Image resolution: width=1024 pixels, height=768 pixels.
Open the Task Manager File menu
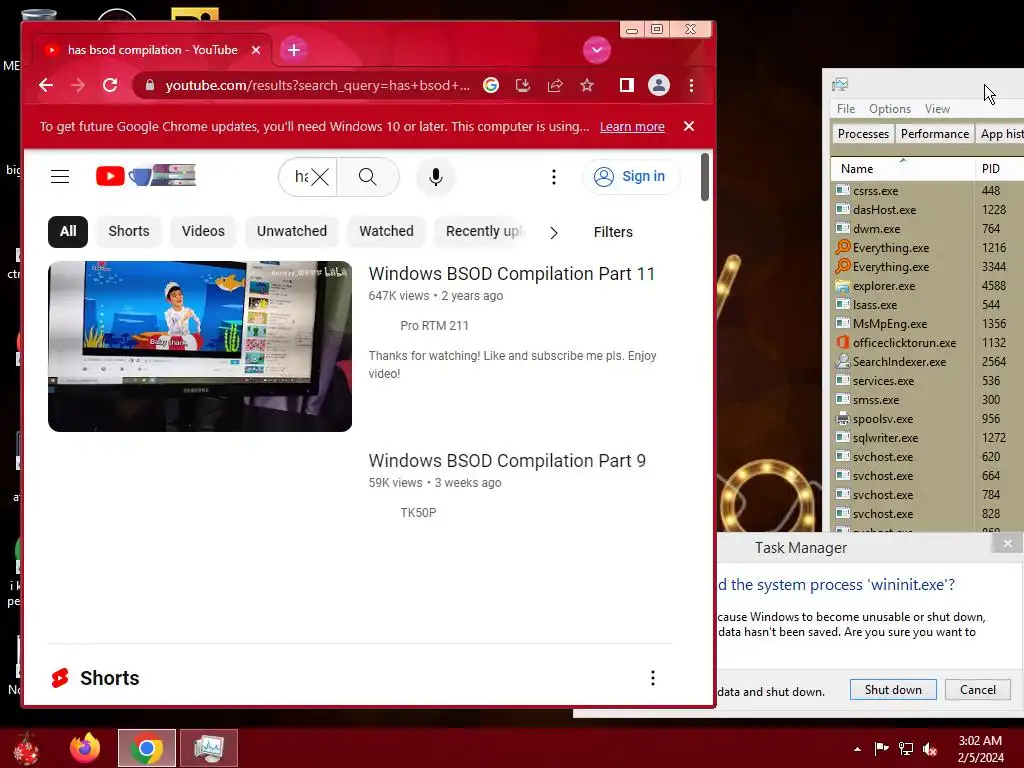click(x=846, y=108)
